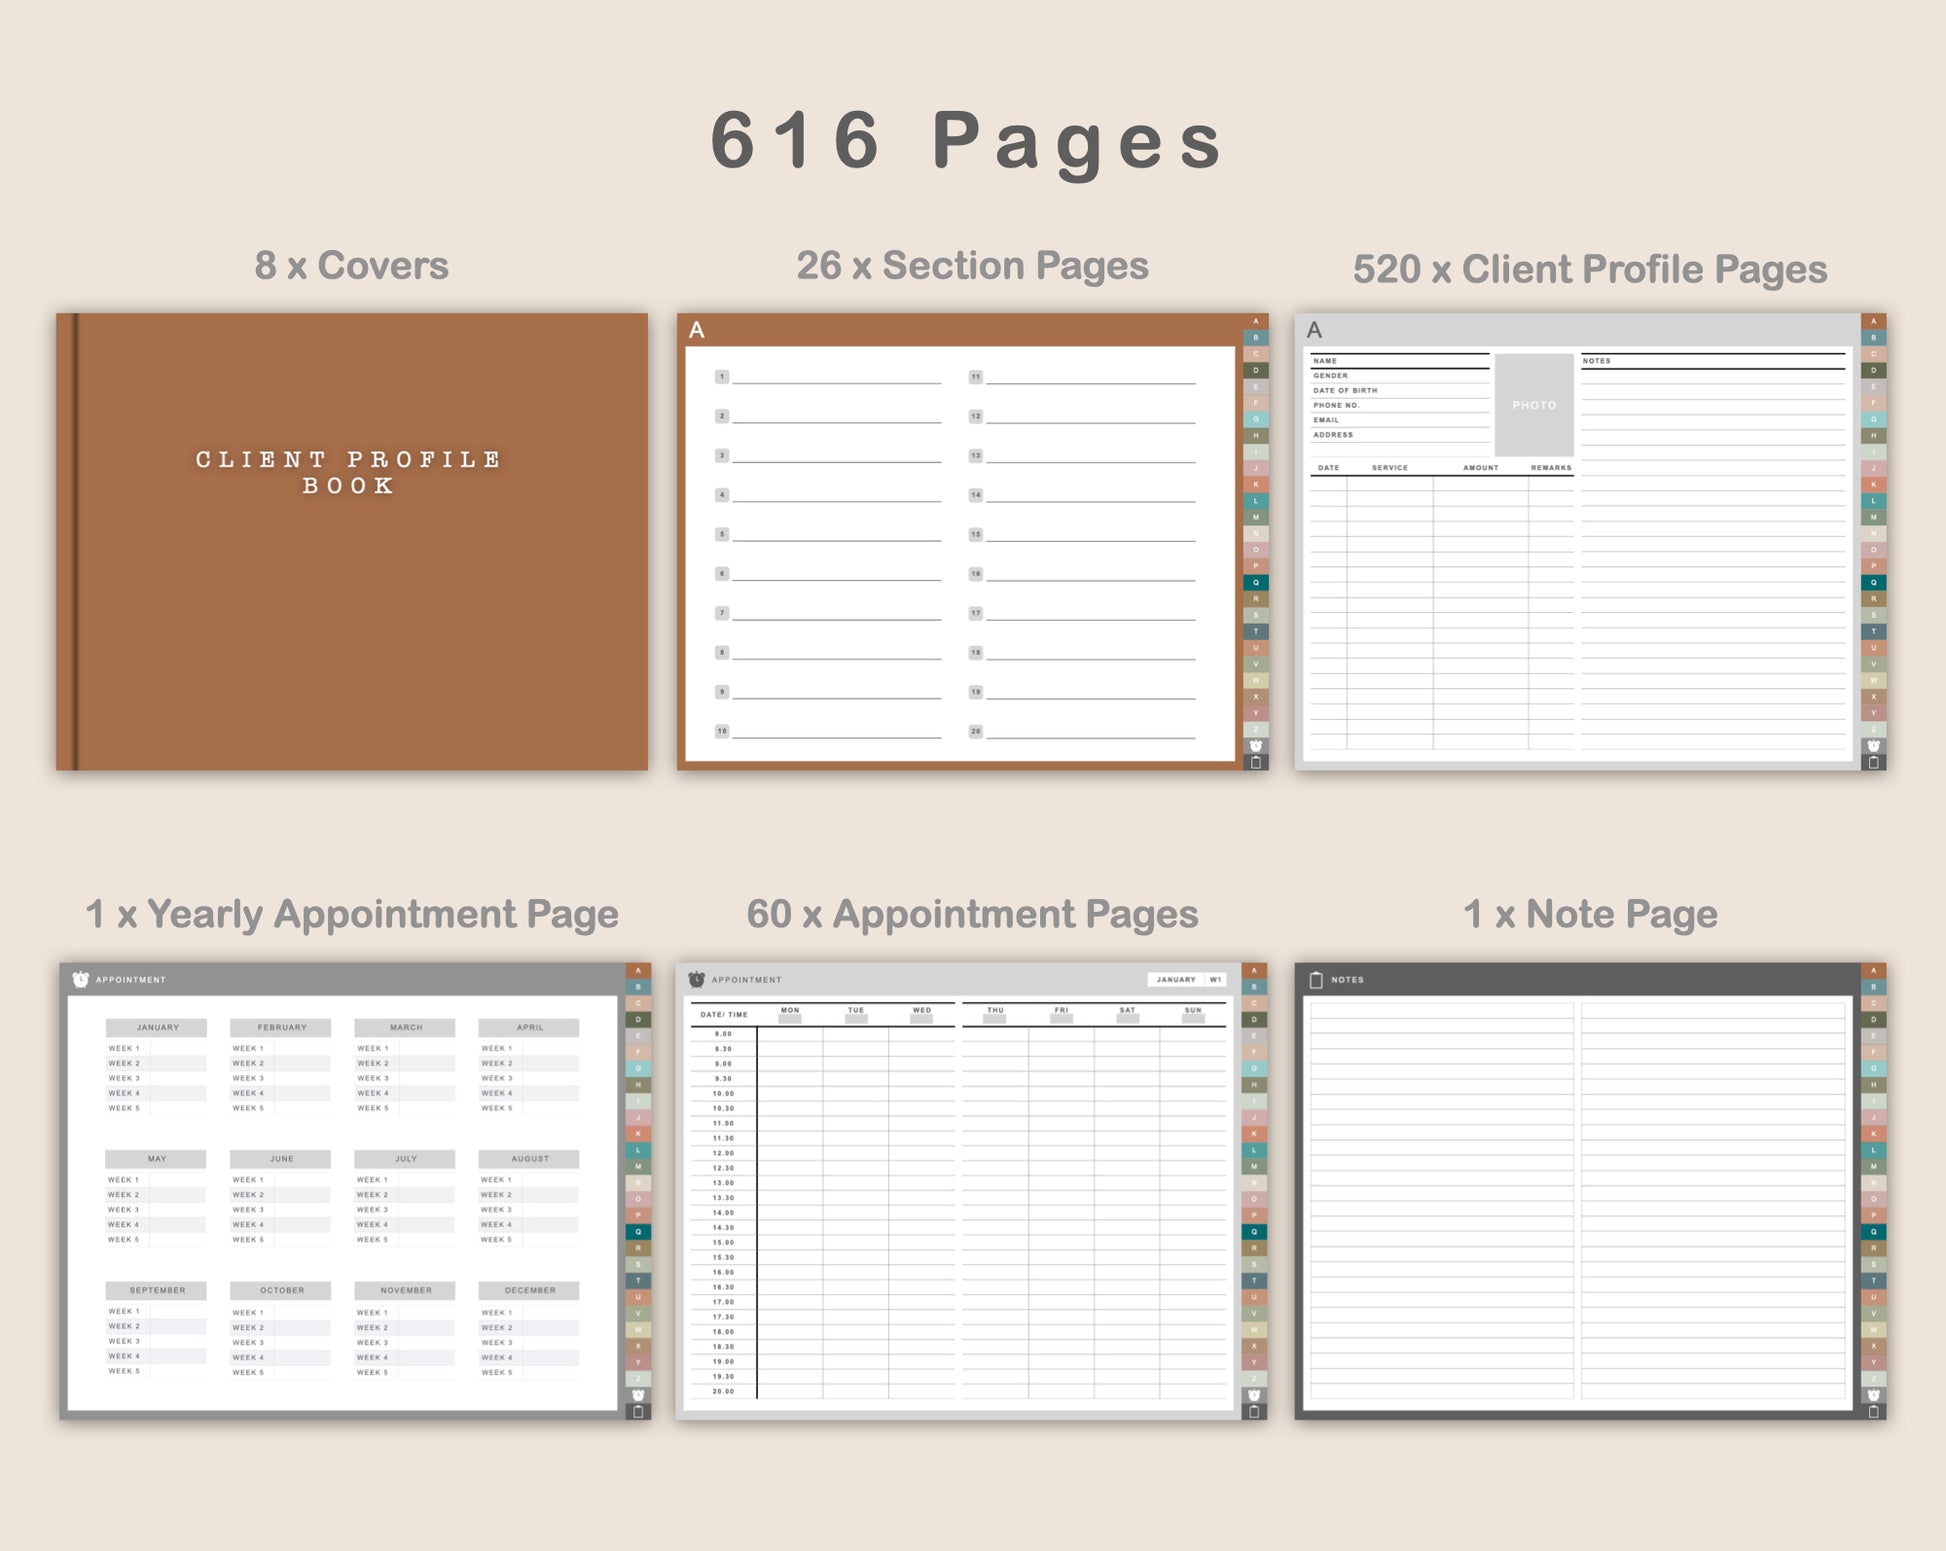Open alarm clock side tab on weekly Appointment page
Screen dimensions: 1946x1551
pos(1254,1395)
